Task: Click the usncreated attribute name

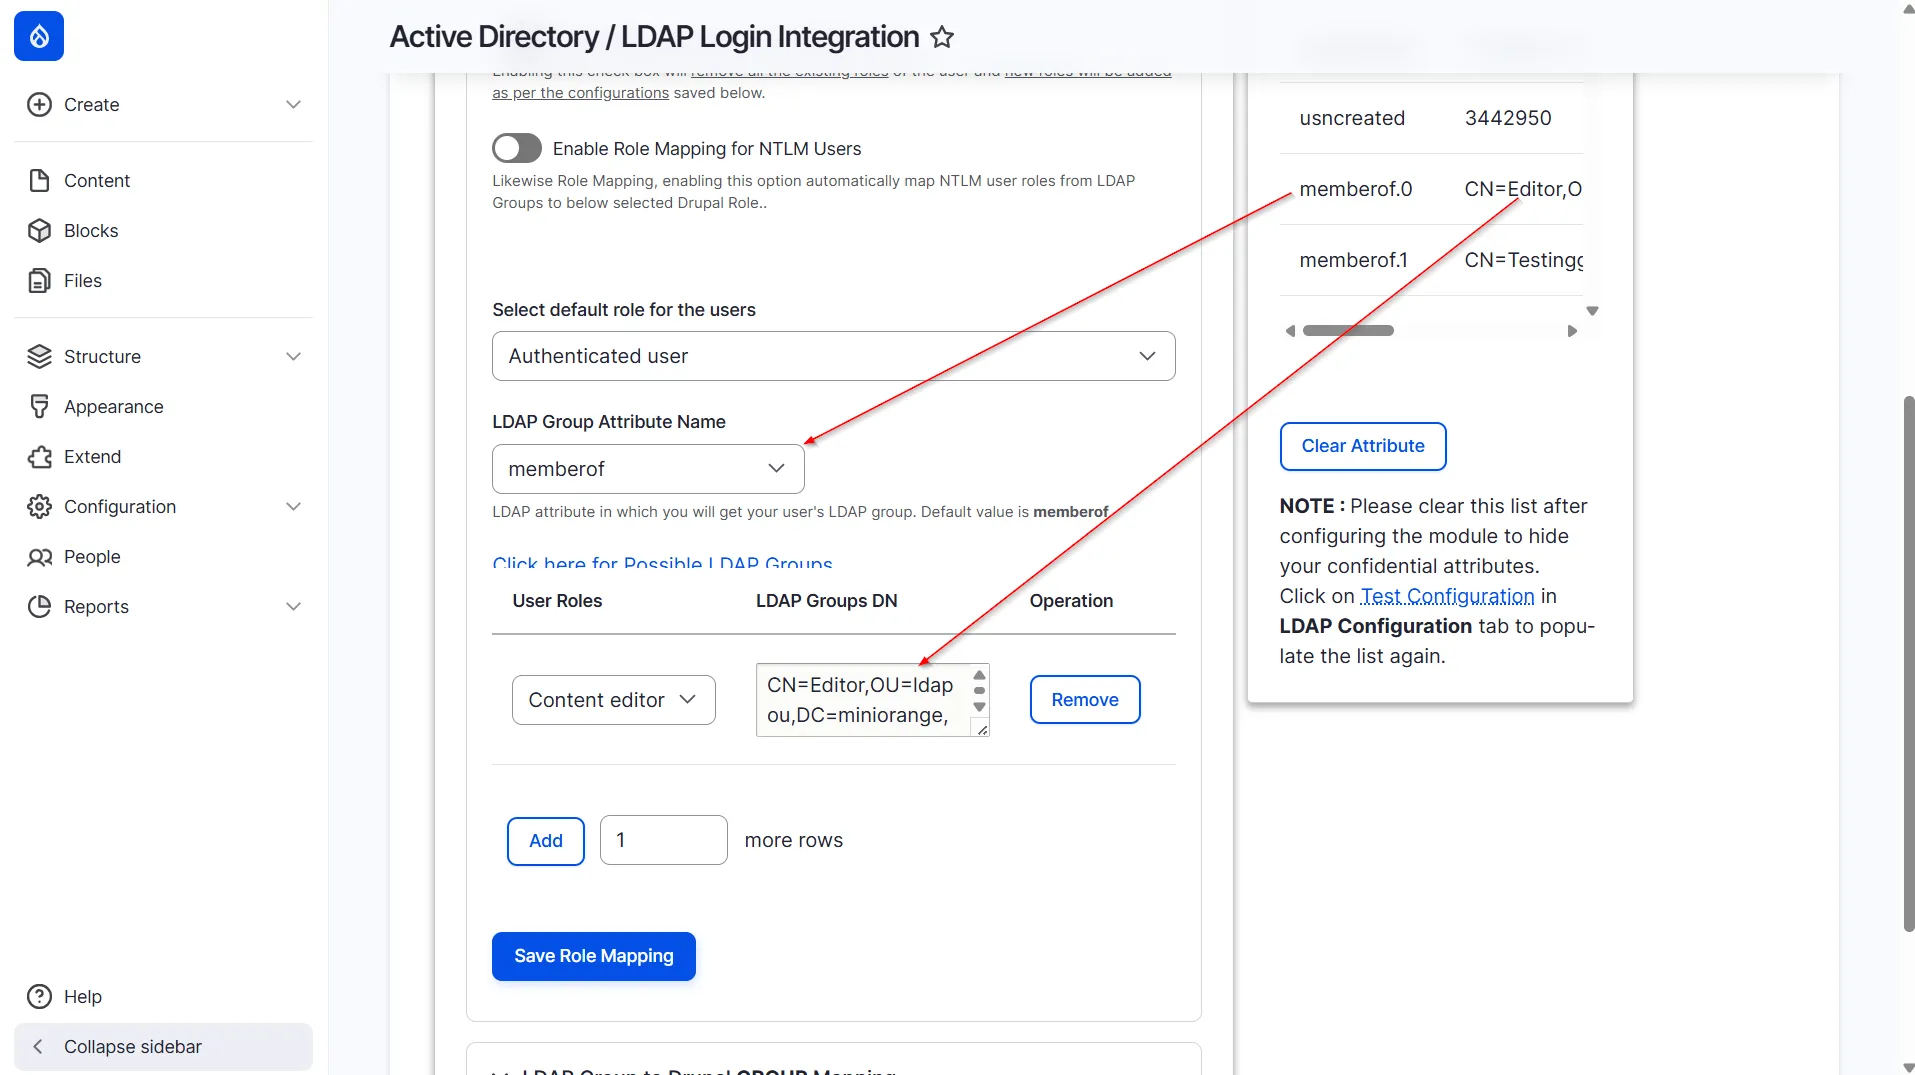Action: coord(1352,118)
